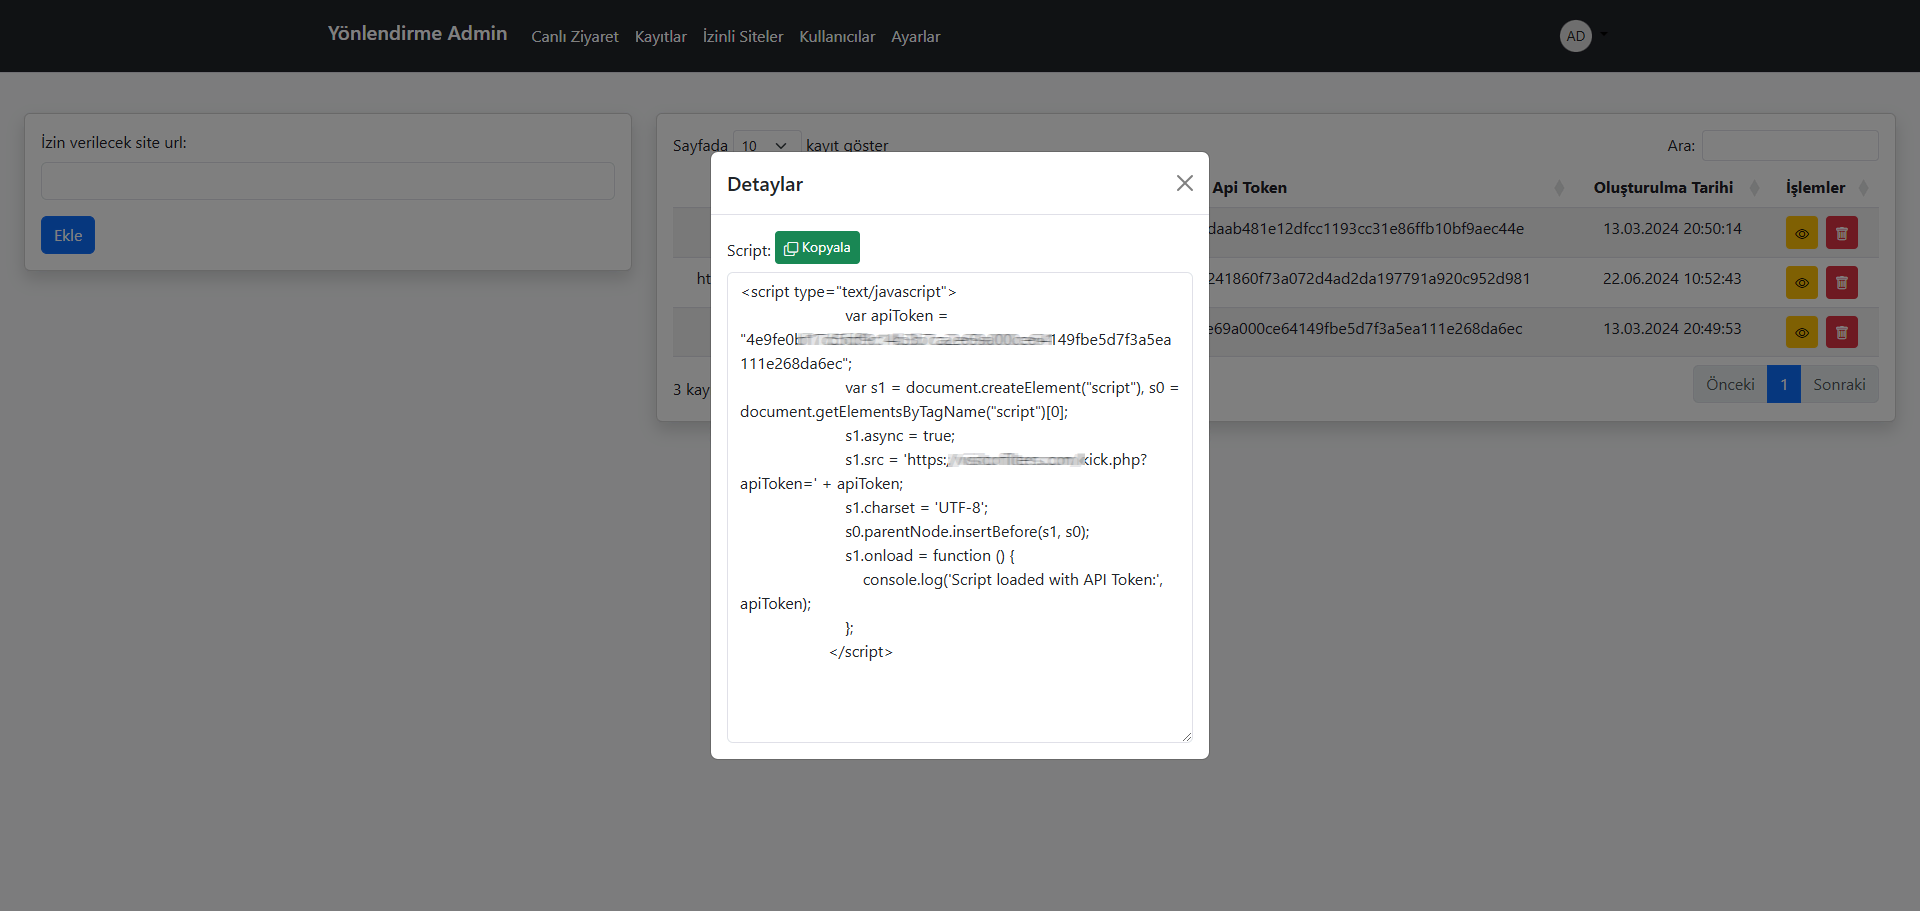Close the Detaylar modal dialog

1184,183
